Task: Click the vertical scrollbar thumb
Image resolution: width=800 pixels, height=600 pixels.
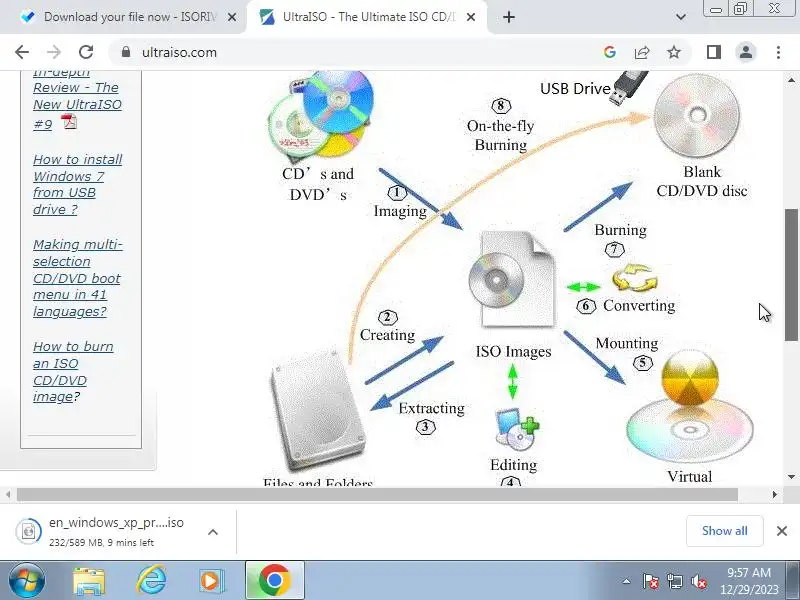Action: [x=791, y=274]
